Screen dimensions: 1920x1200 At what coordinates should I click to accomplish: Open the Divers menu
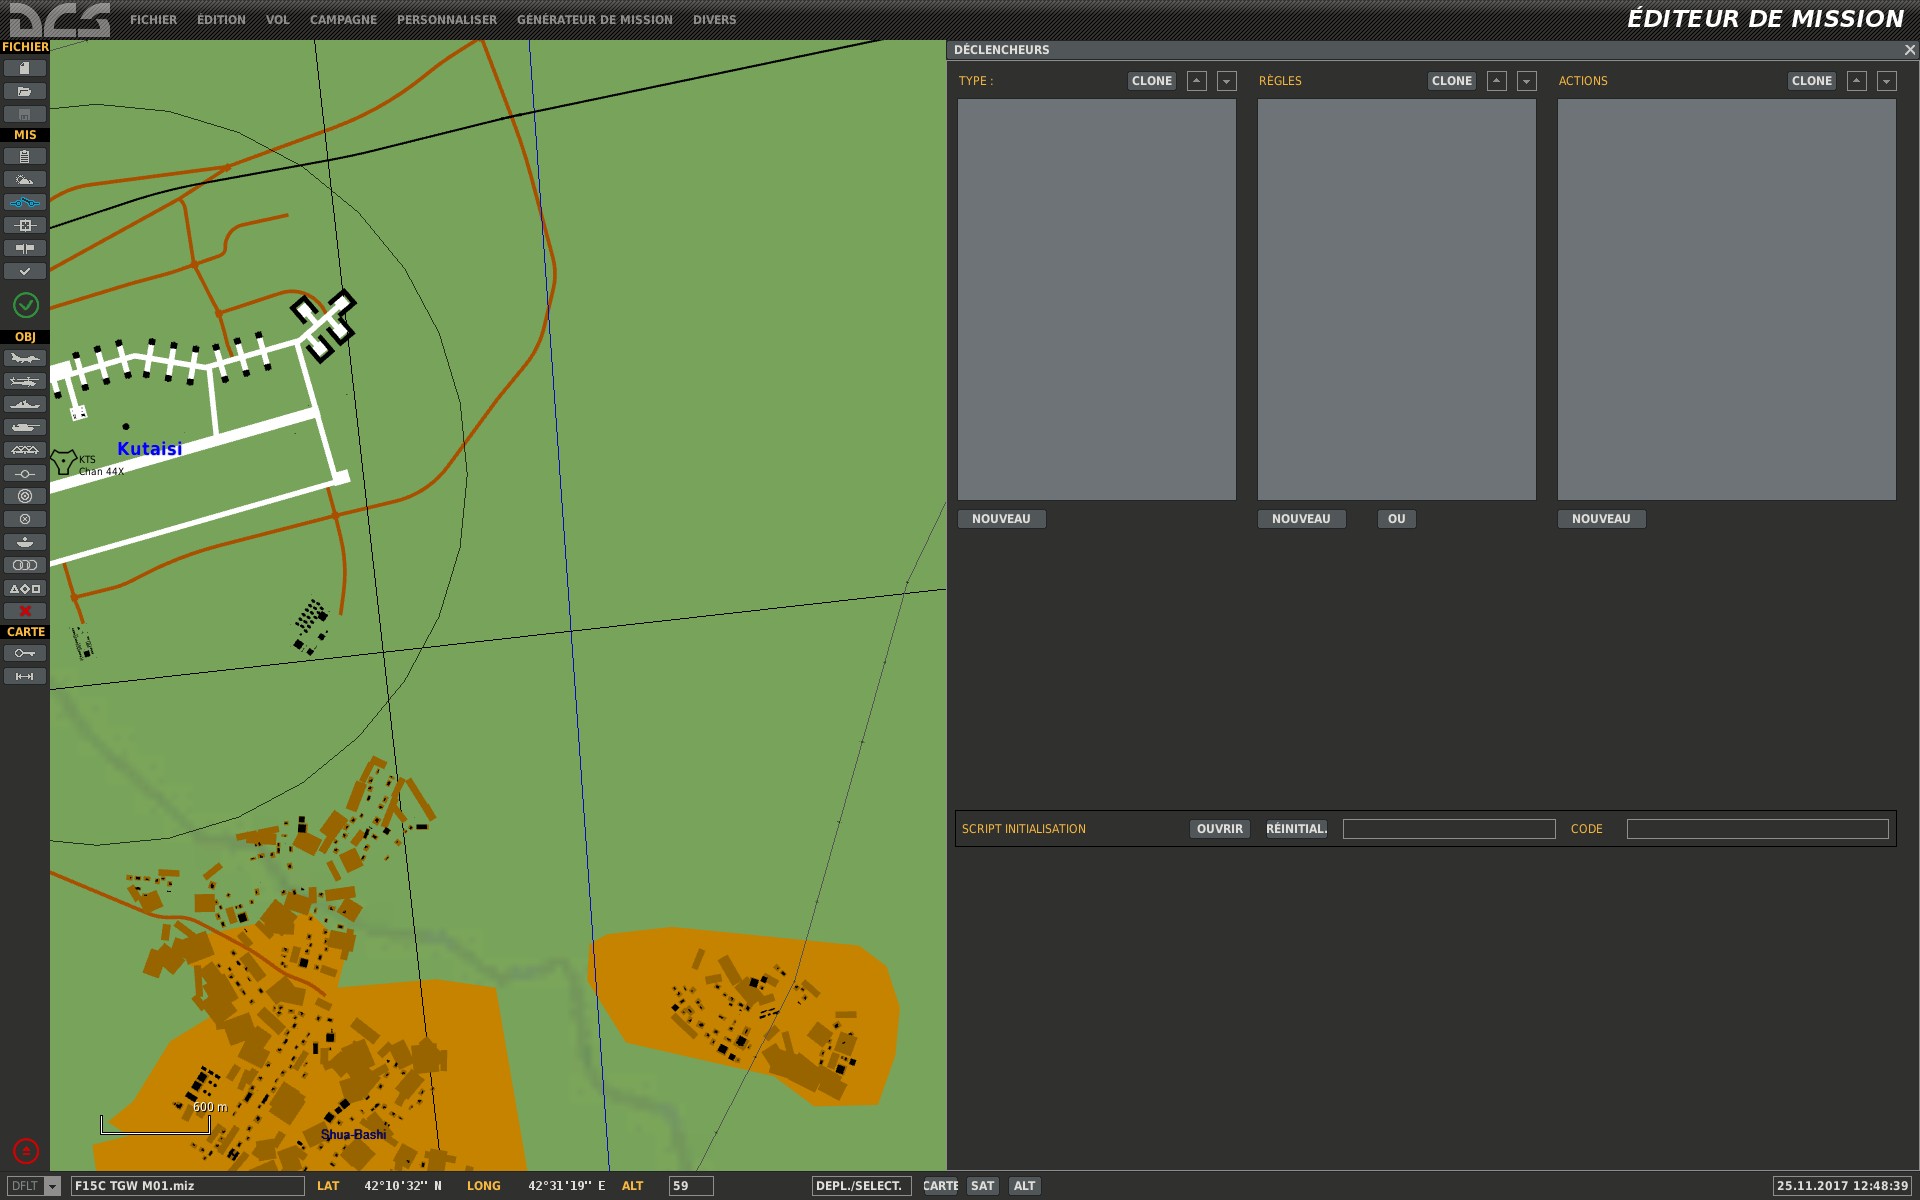(714, 20)
